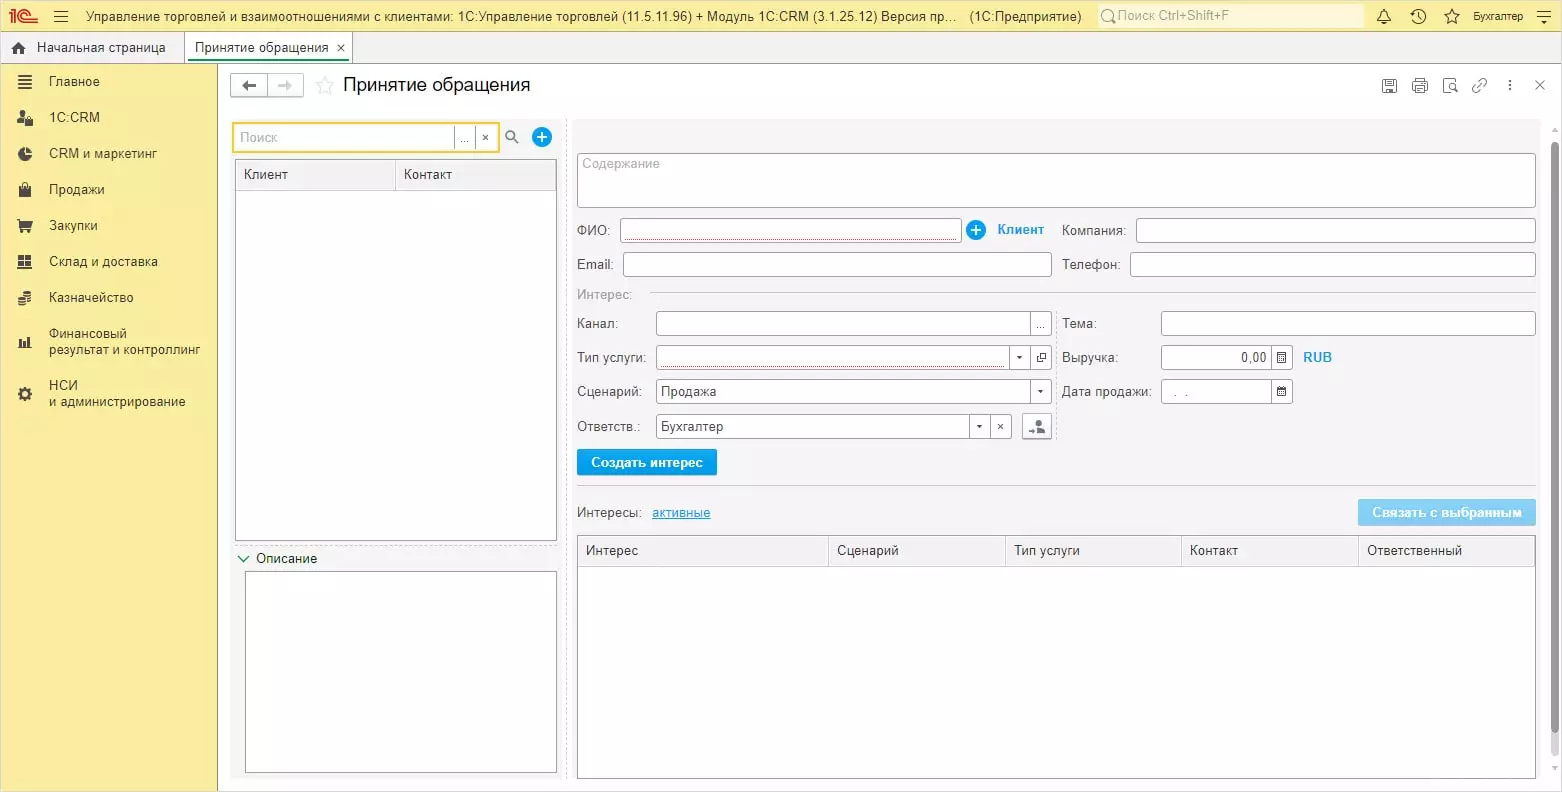Clear the Ответств. field with X button
1562x792 pixels.
pos(1000,427)
